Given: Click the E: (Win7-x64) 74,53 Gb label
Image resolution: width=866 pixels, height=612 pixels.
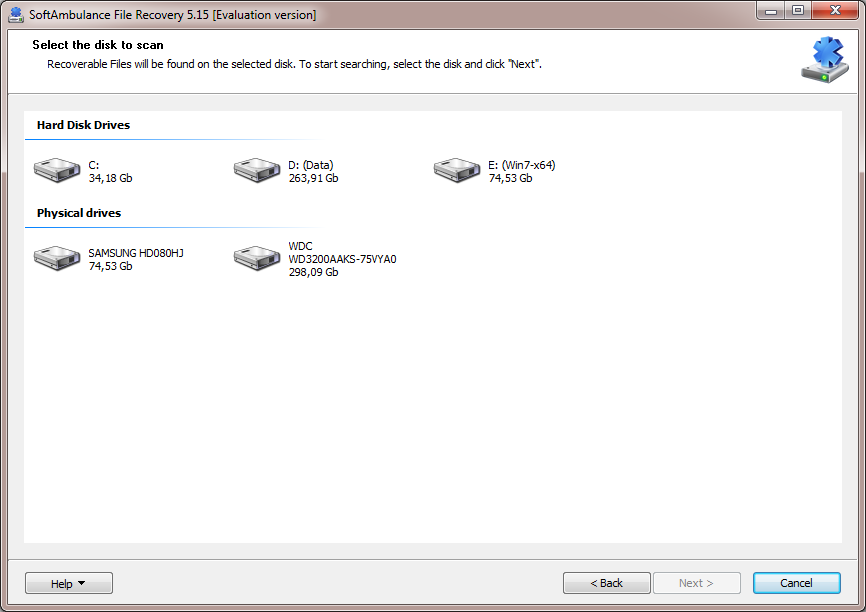Looking at the screenshot, I should coord(522,171).
